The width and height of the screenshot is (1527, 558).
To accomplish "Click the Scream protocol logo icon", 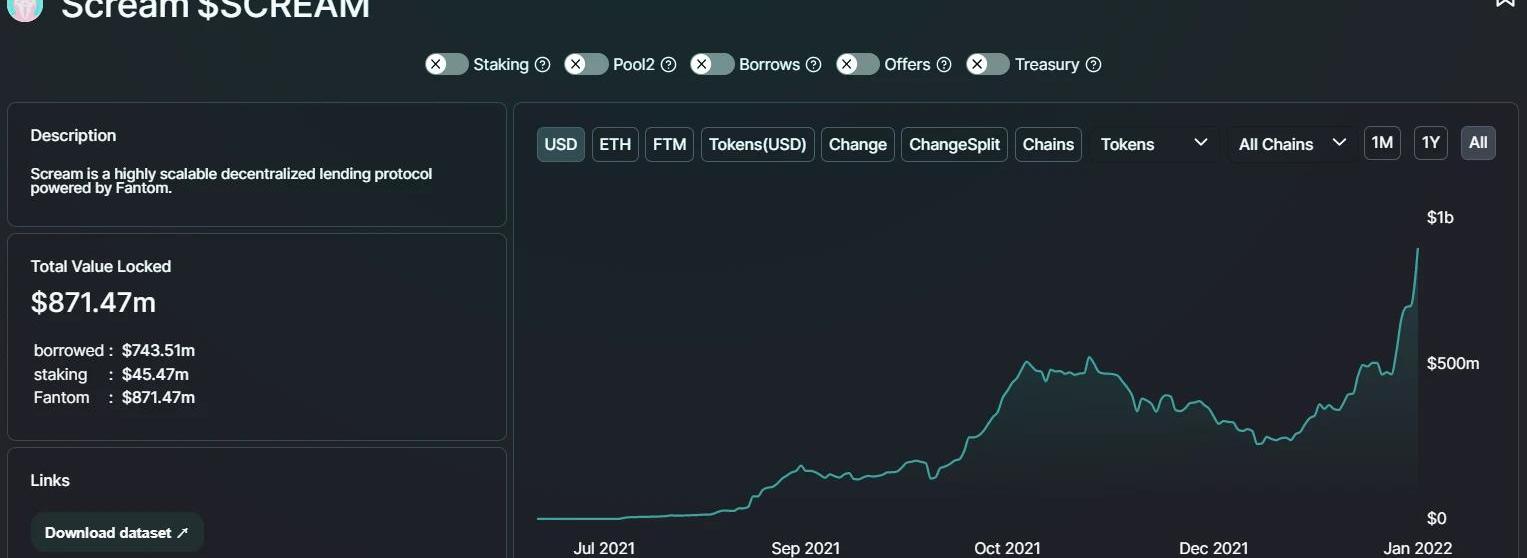I will tap(25, 8).
